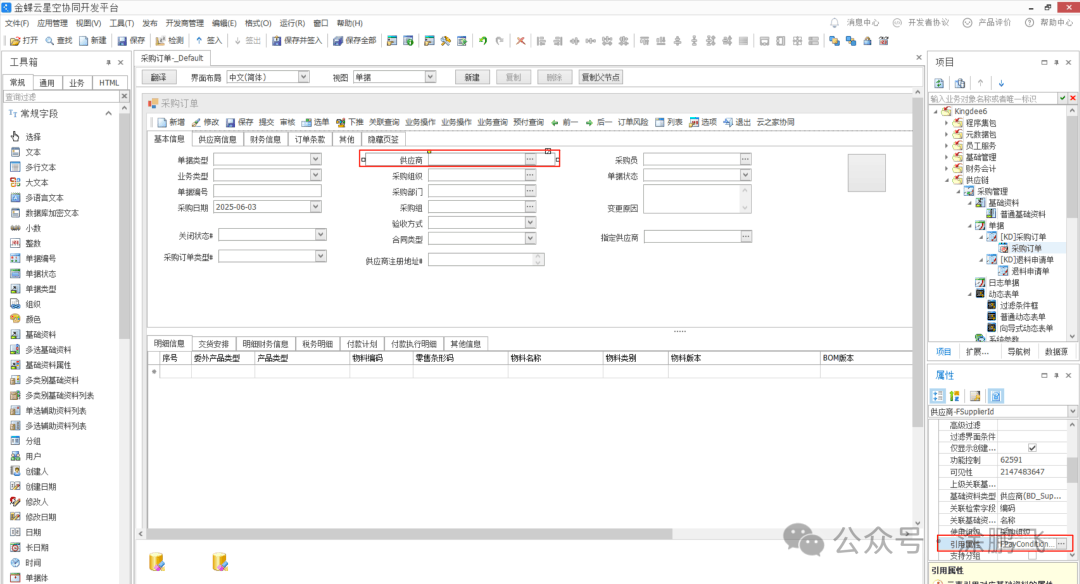Switch to the 财务信息 form tab
The height and width of the screenshot is (584, 1080).
tap(265, 140)
